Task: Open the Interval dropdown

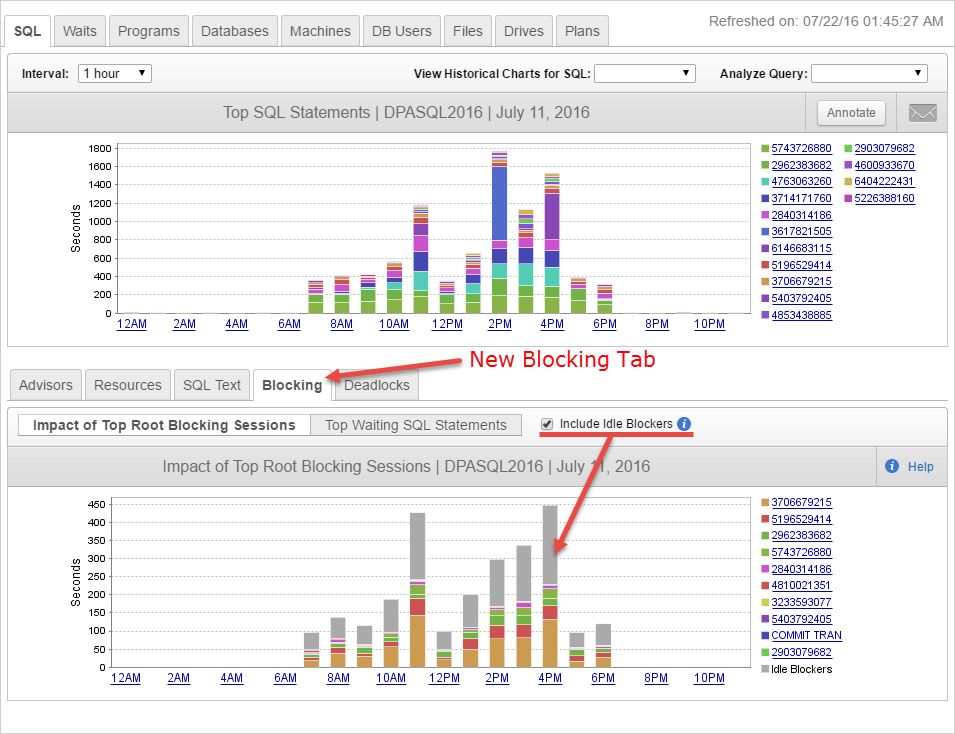Action: click(115, 74)
